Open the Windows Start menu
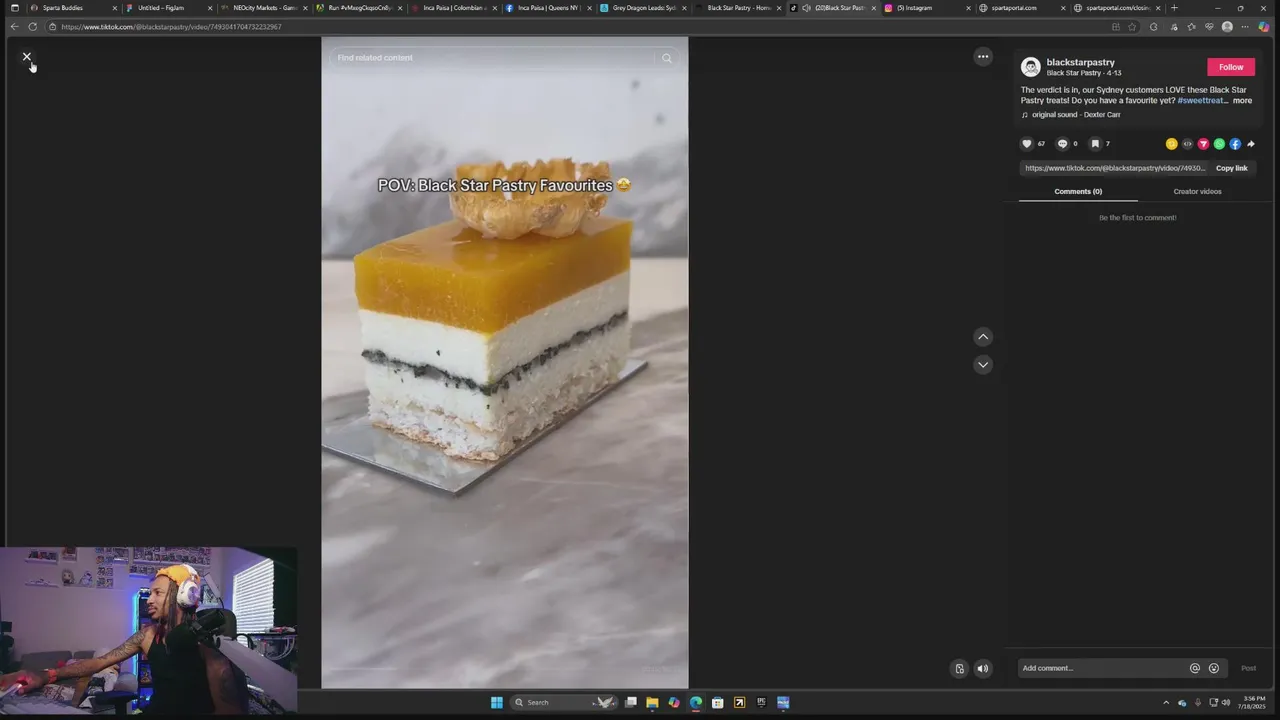 click(x=497, y=702)
